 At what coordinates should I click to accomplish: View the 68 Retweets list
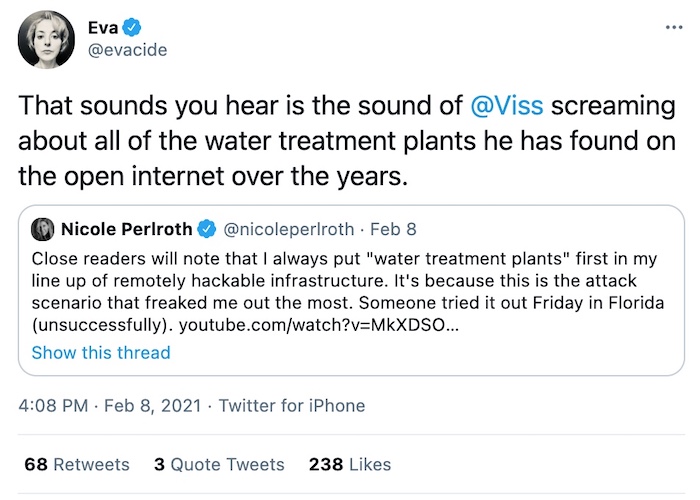tap(78, 464)
